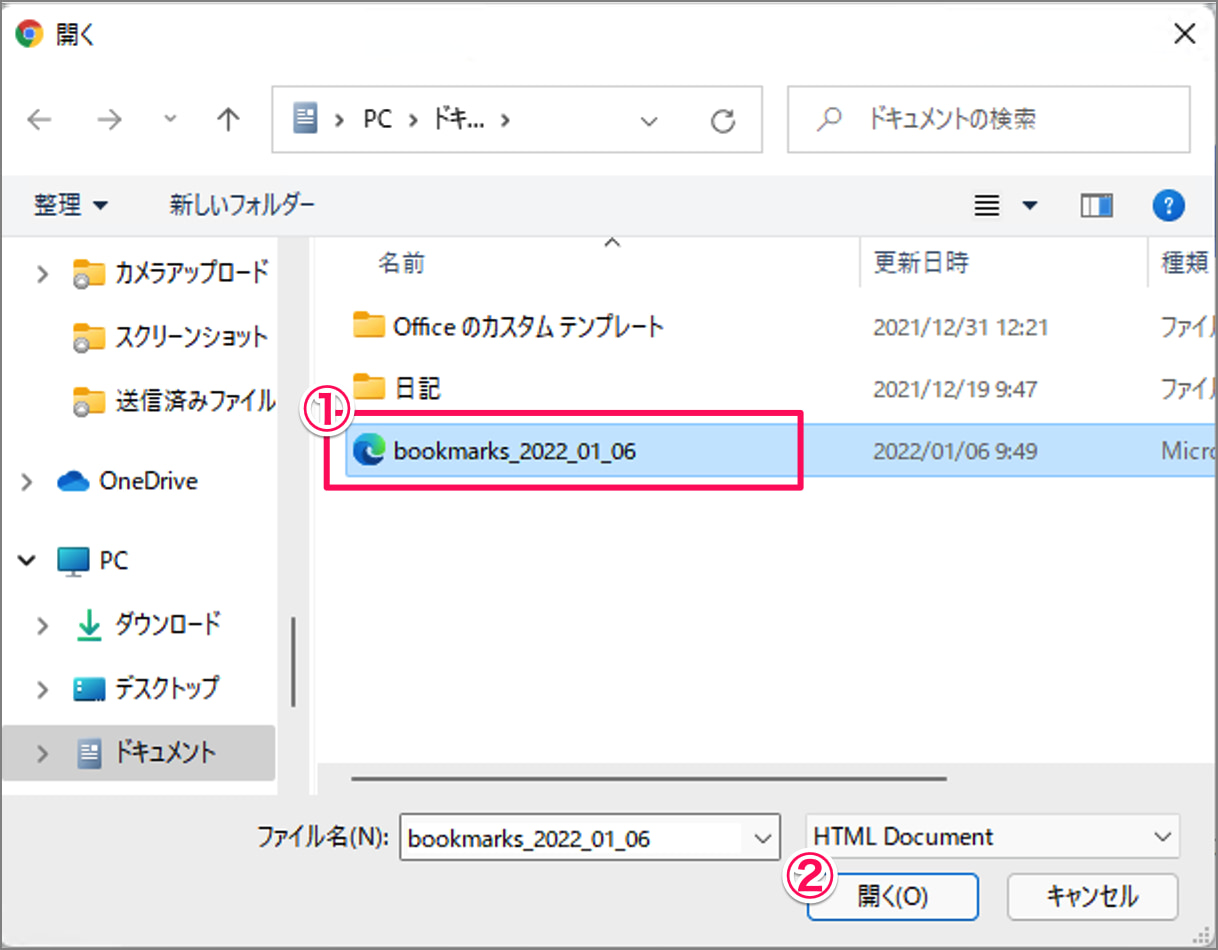Open the help question mark icon
Image resolution: width=1218 pixels, height=950 pixels.
1168,206
